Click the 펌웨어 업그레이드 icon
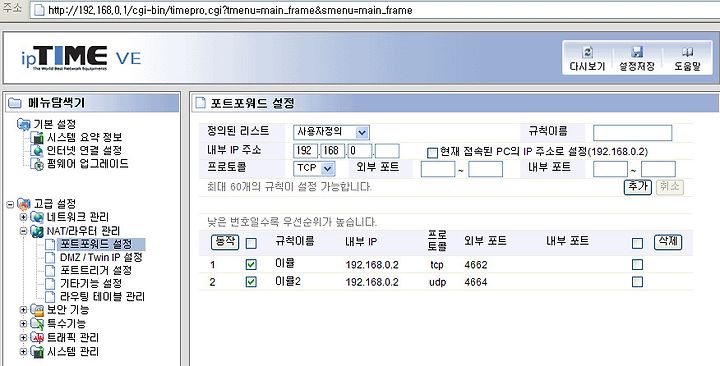The height and width of the screenshot is (366, 720). click(x=37, y=164)
